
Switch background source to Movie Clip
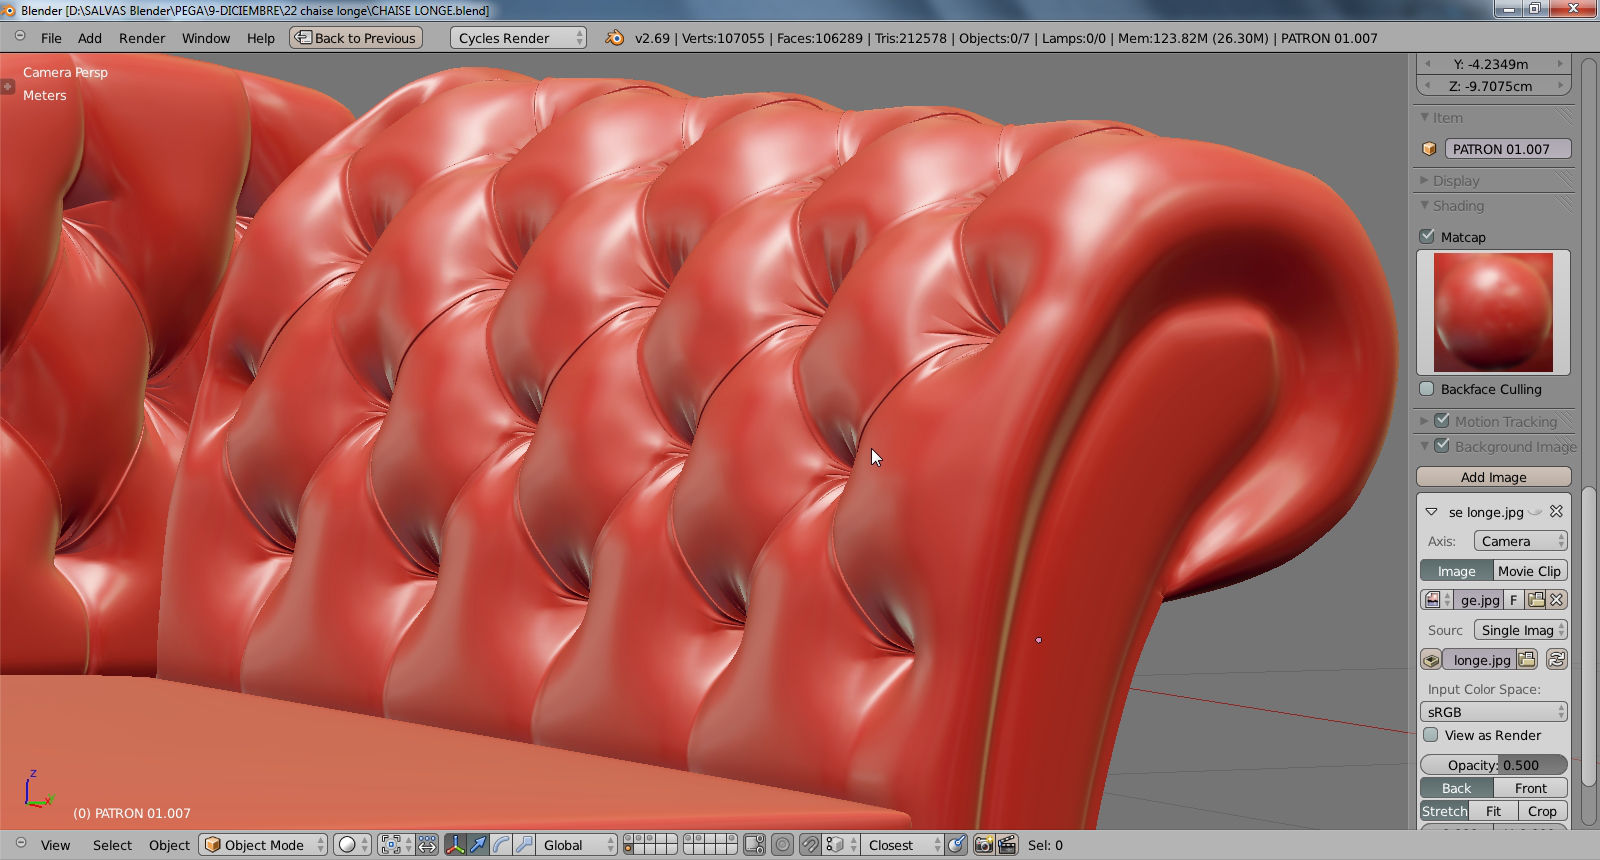point(1530,571)
